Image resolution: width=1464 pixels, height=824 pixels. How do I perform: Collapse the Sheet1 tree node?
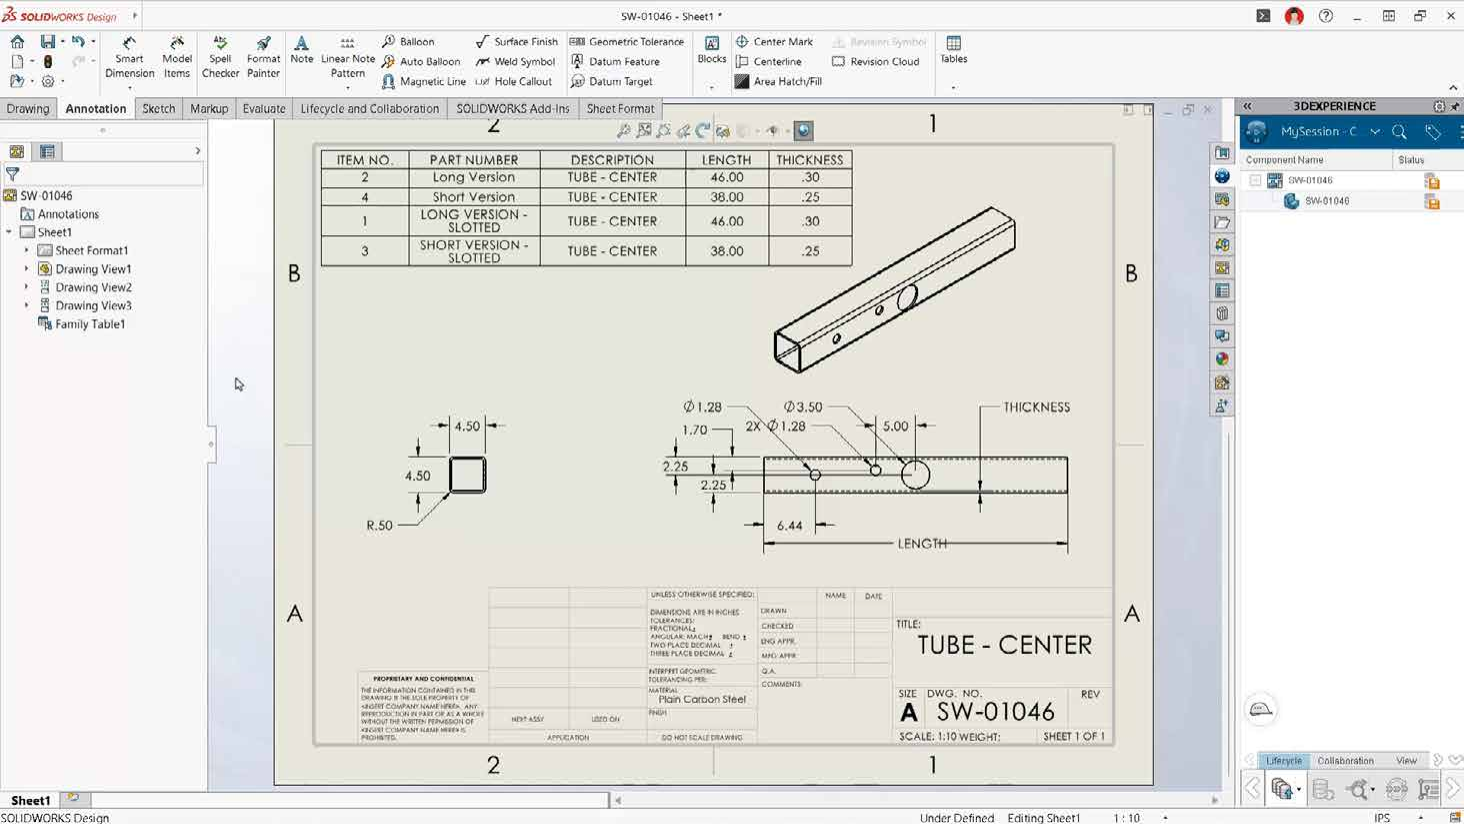coord(9,232)
